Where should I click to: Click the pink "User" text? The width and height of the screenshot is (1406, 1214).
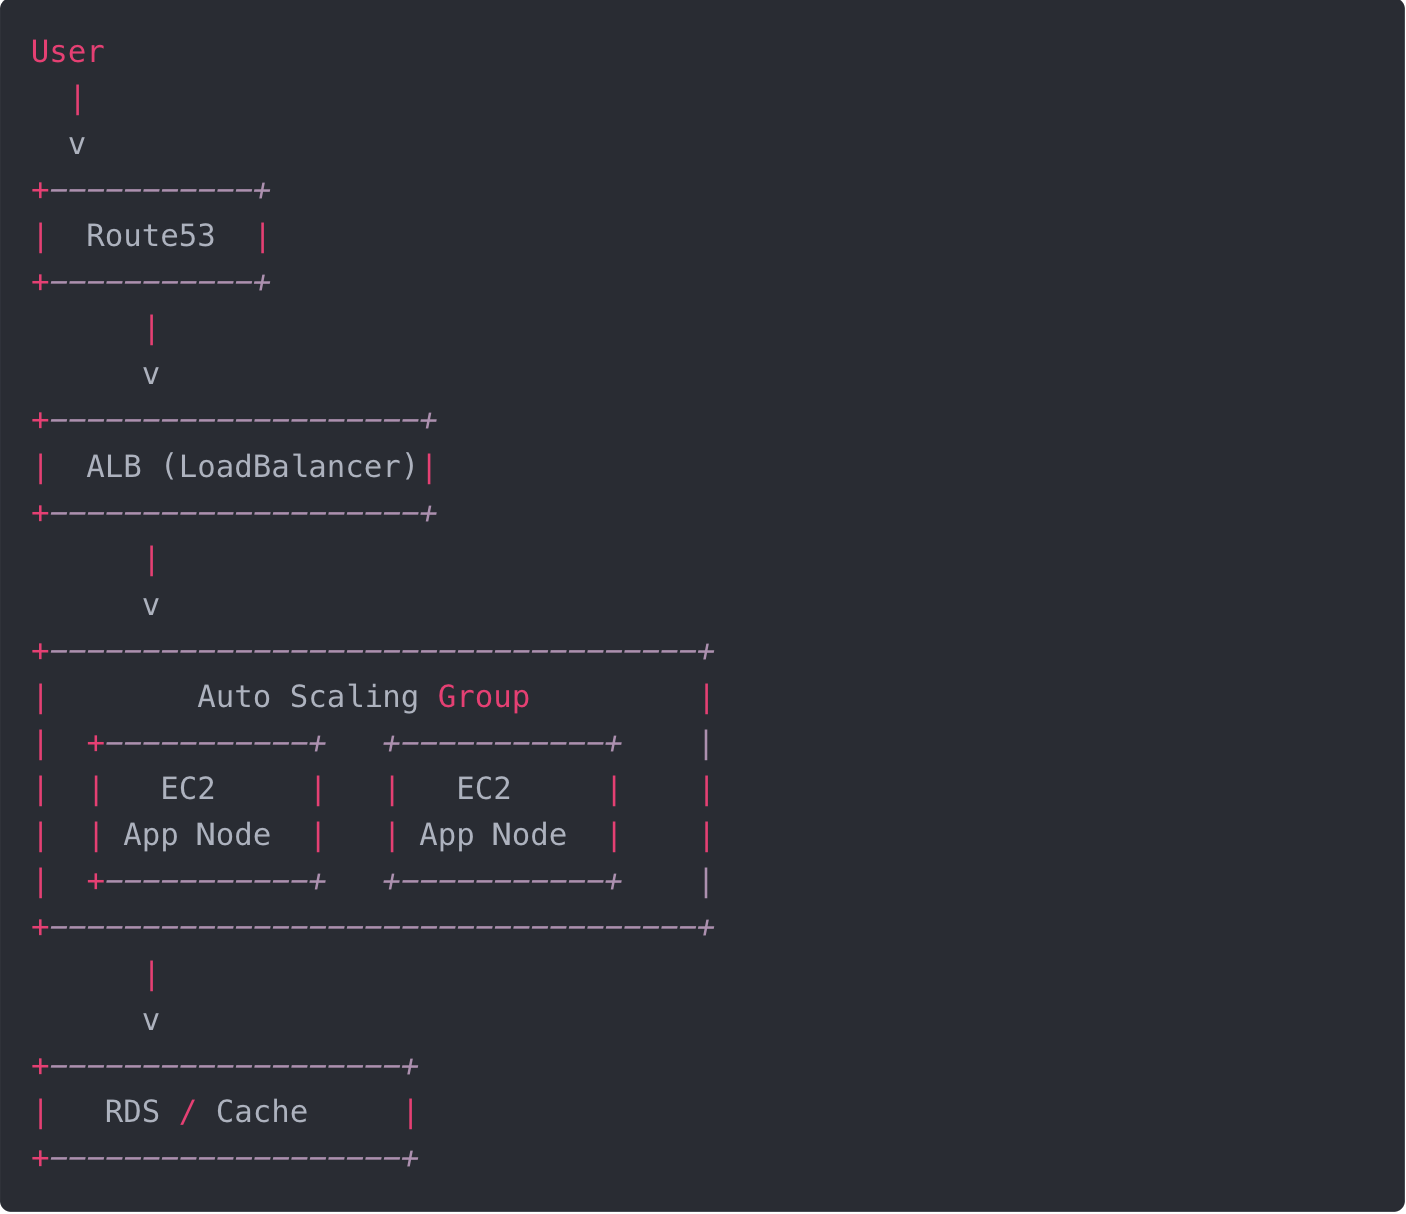tap(67, 52)
